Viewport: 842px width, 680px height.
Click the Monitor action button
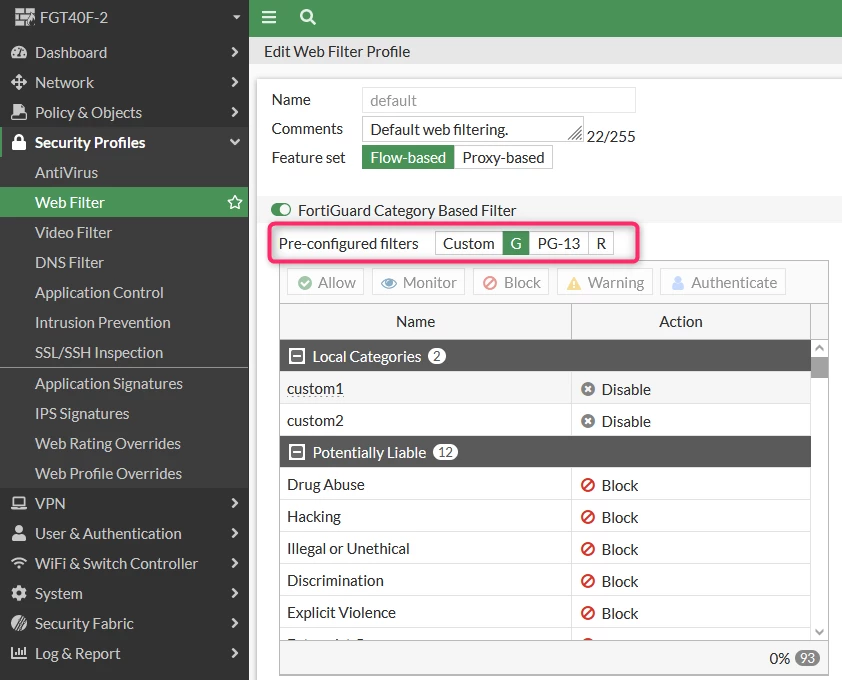tap(418, 282)
